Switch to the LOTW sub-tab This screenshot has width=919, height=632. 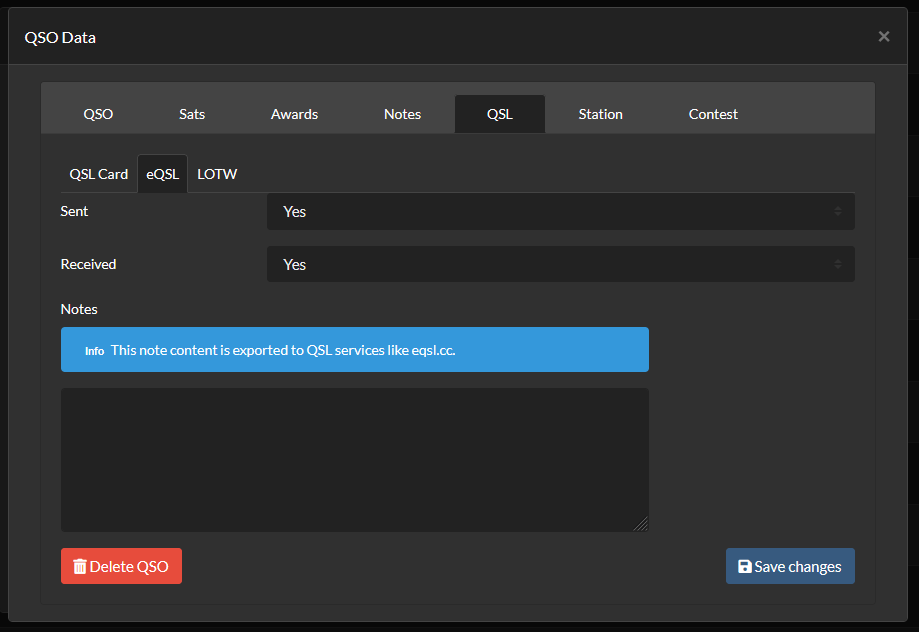tap(217, 174)
